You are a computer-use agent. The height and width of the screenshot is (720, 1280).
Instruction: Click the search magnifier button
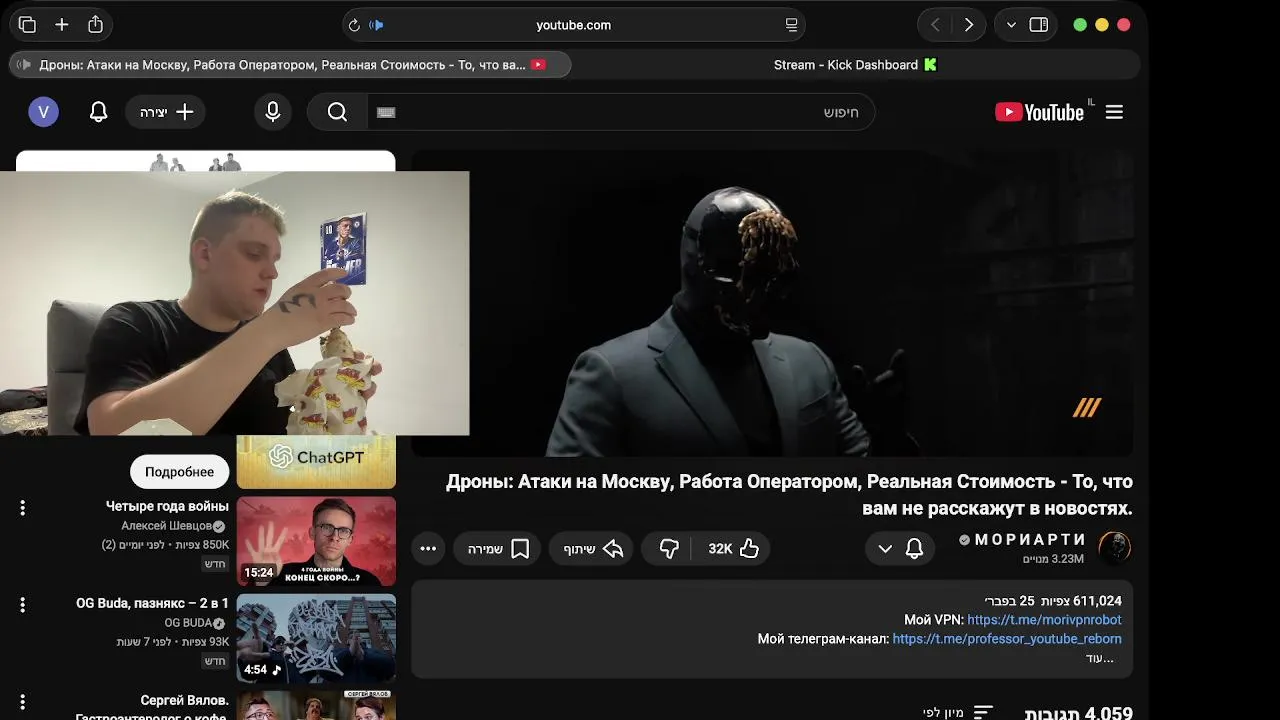pyautogui.click(x=337, y=112)
